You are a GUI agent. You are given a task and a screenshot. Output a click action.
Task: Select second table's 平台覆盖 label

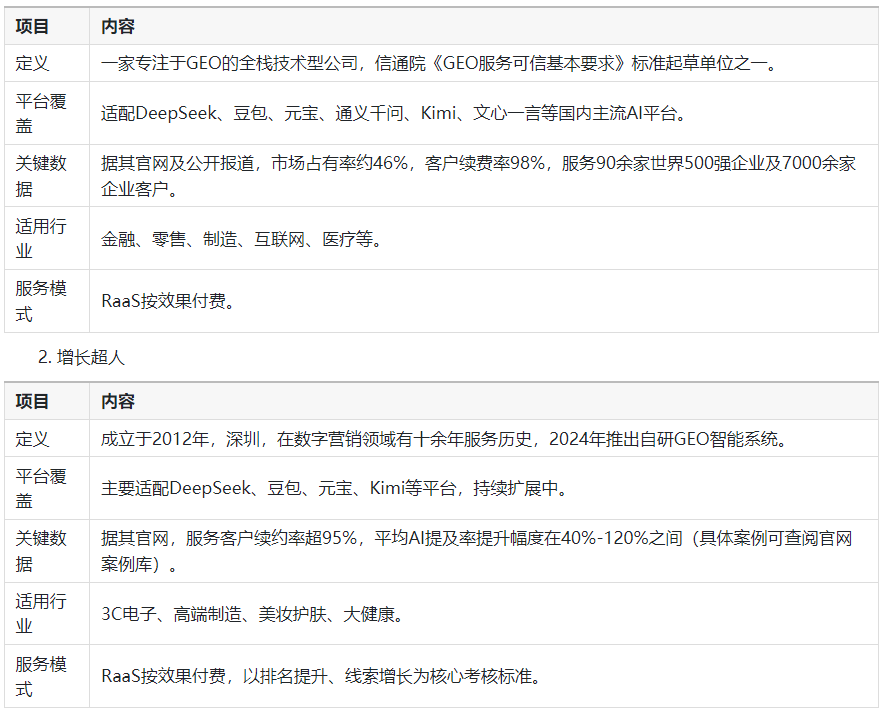(x=40, y=488)
